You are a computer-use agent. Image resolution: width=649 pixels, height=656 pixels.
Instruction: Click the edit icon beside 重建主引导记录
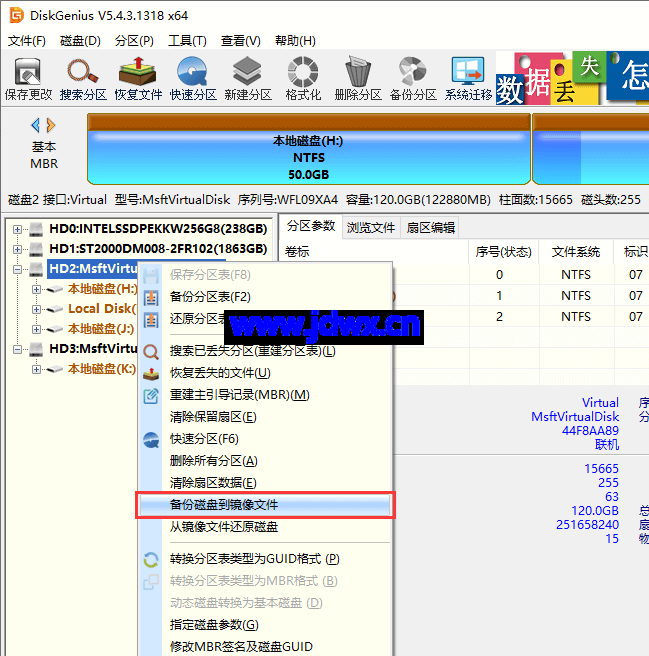click(x=151, y=395)
